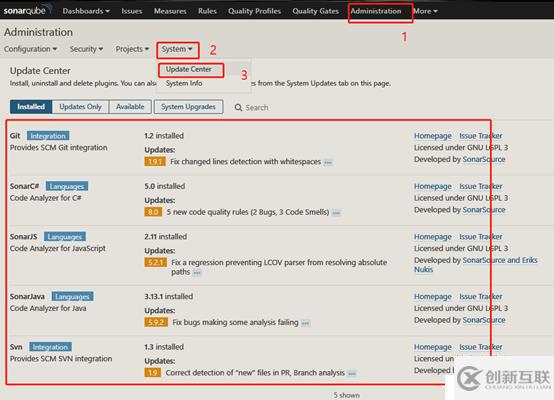
Task: Click the search magnifier icon
Action: coord(238,107)
